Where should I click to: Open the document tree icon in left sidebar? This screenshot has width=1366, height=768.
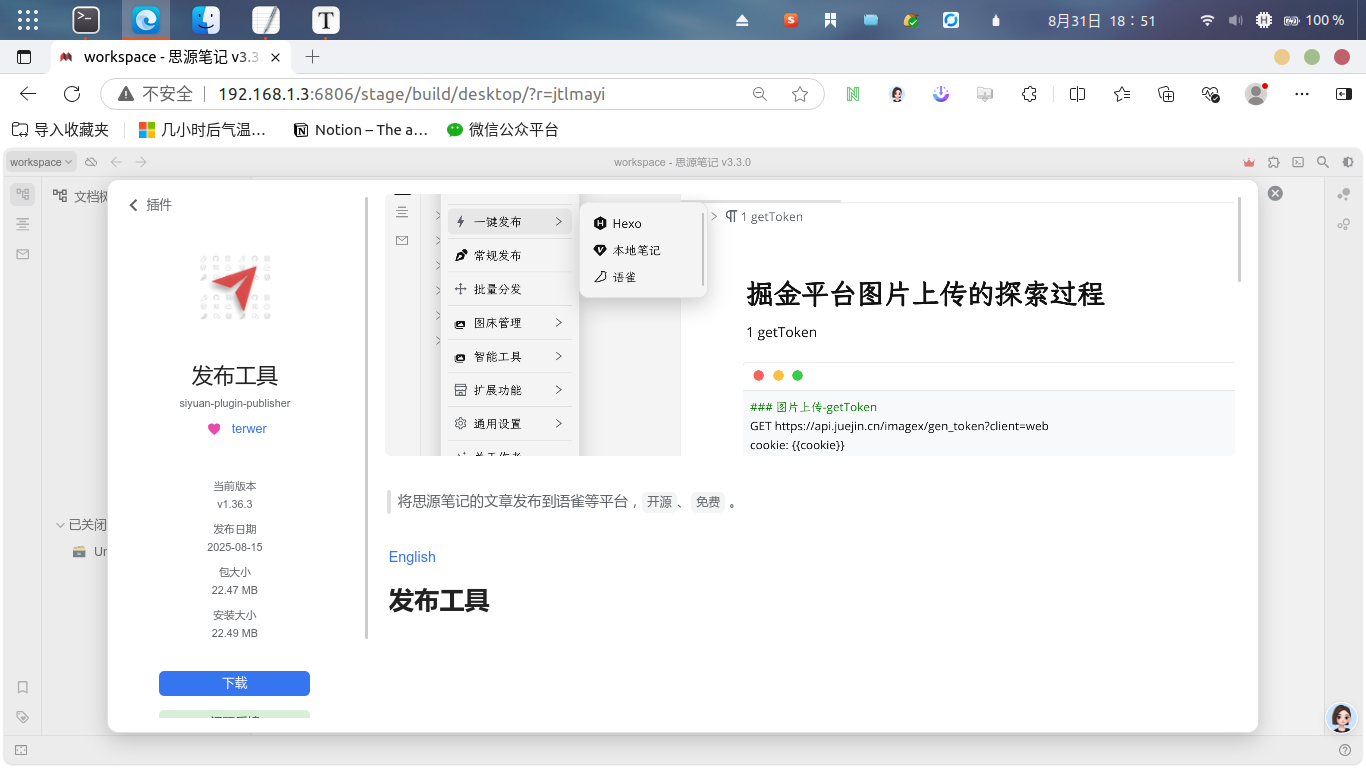[22, 194]
